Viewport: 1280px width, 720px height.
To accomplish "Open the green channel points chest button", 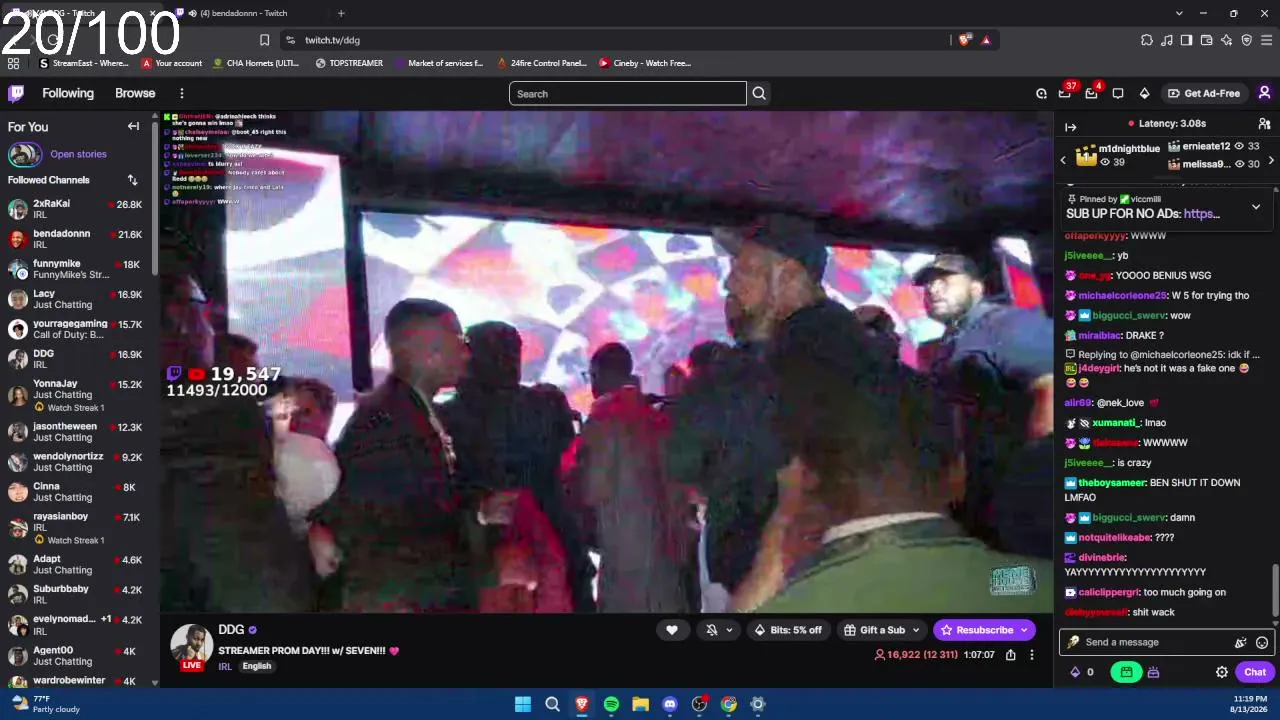I will pos(1126,672).
